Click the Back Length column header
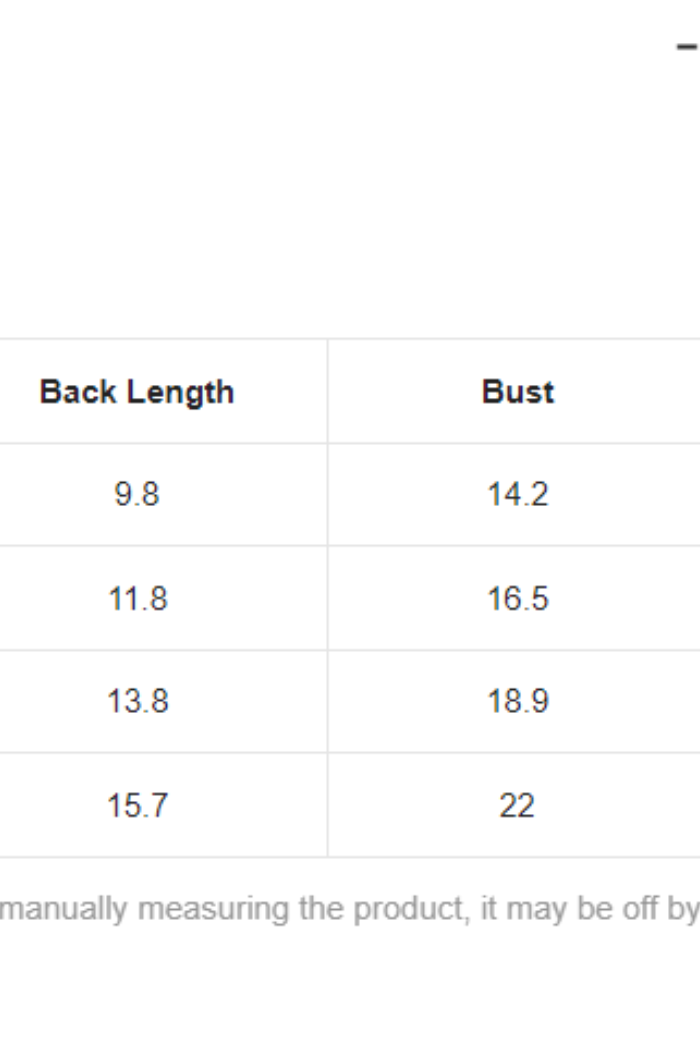 click(x=137, y=392)
